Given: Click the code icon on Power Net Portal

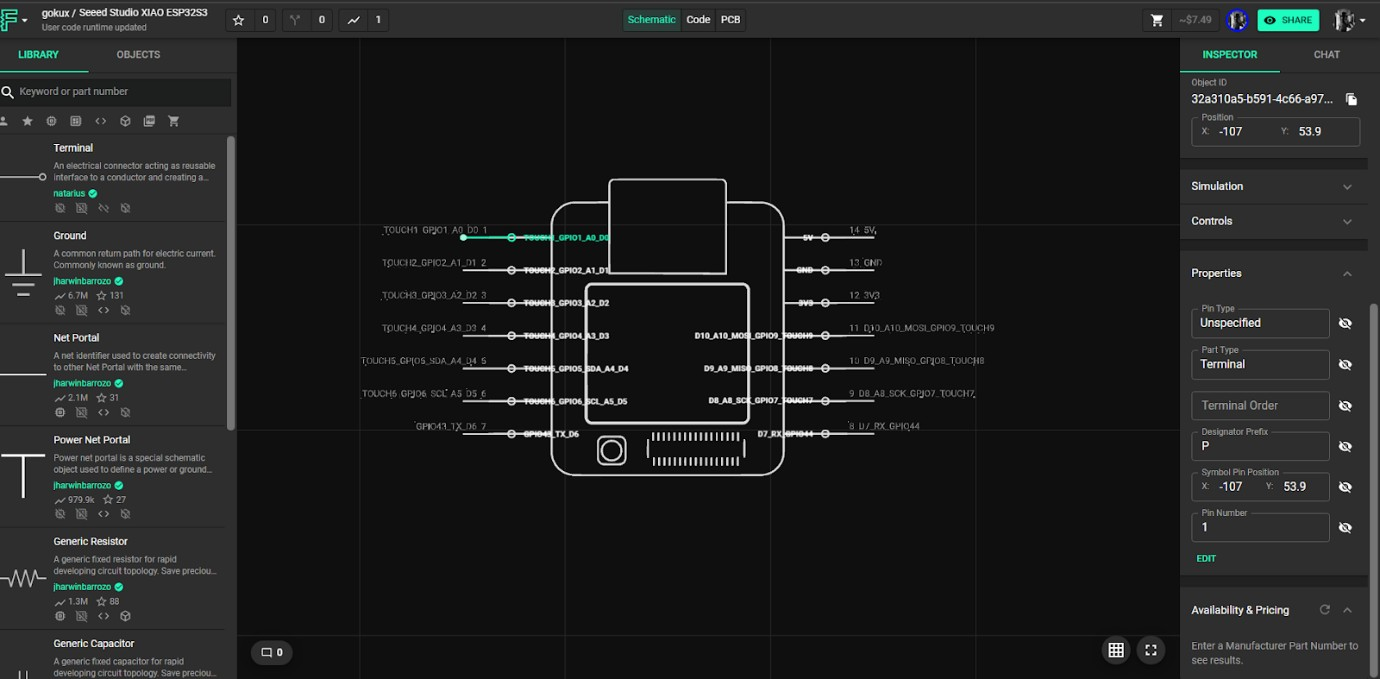Looking at the screenshot, I should click(x=103, y=514).
